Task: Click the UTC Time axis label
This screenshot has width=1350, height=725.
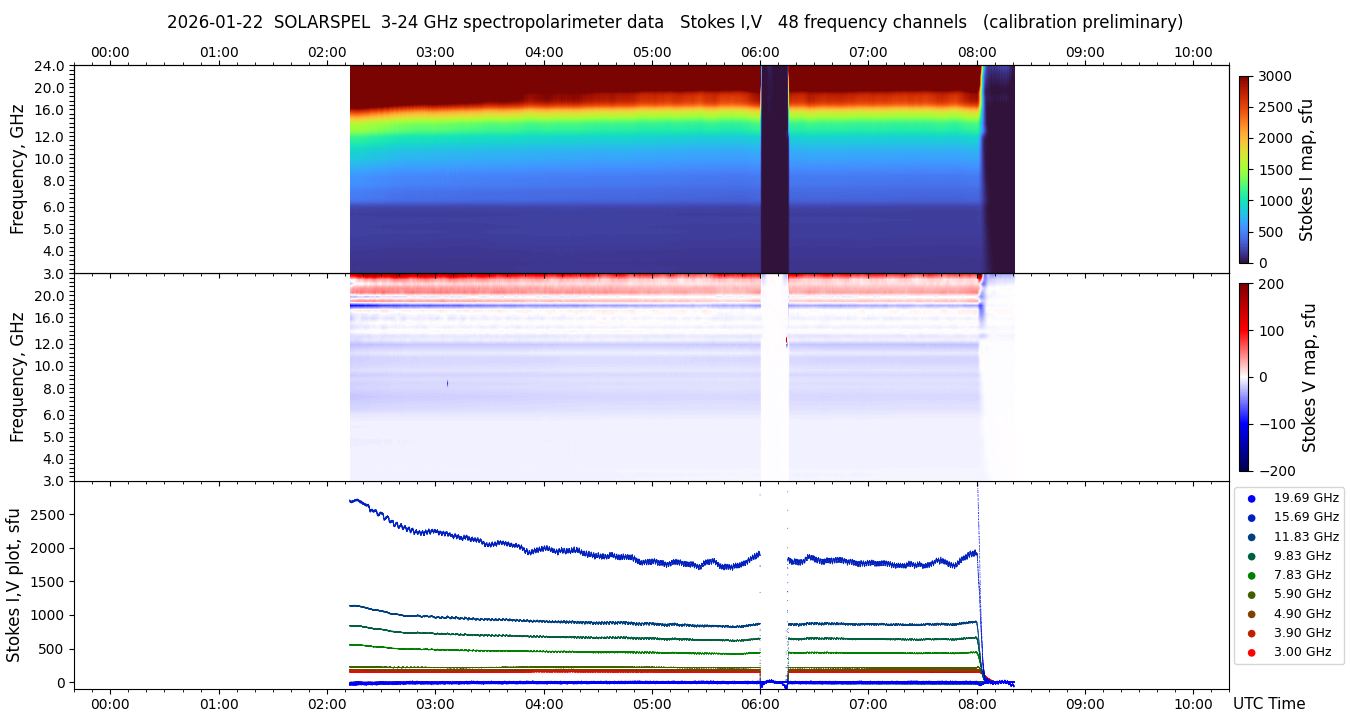Action: coord(1269,704)
